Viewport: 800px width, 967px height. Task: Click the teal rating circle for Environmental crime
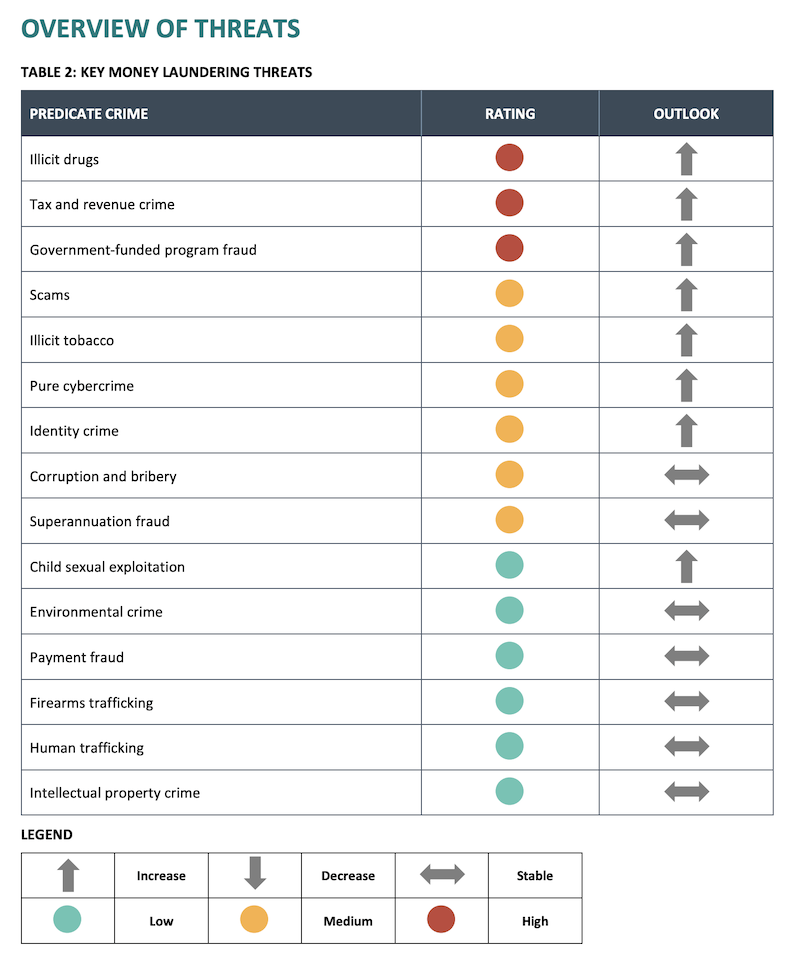[509, 610]
